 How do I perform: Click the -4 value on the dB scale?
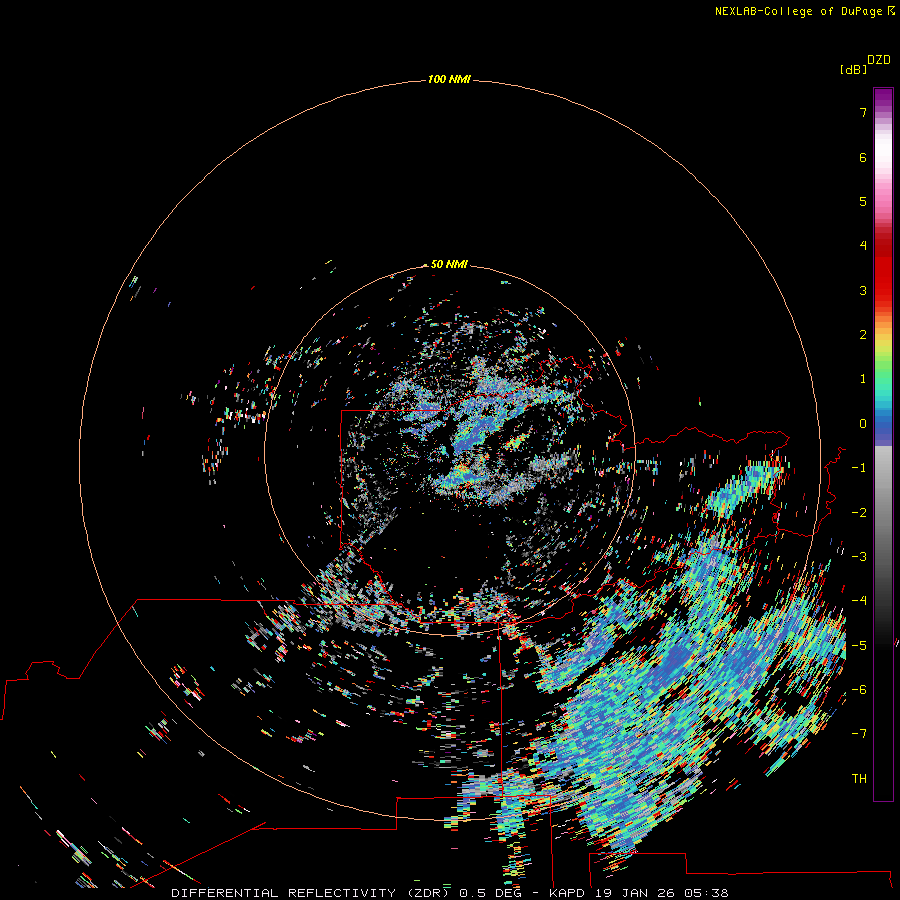click(859, 601)
